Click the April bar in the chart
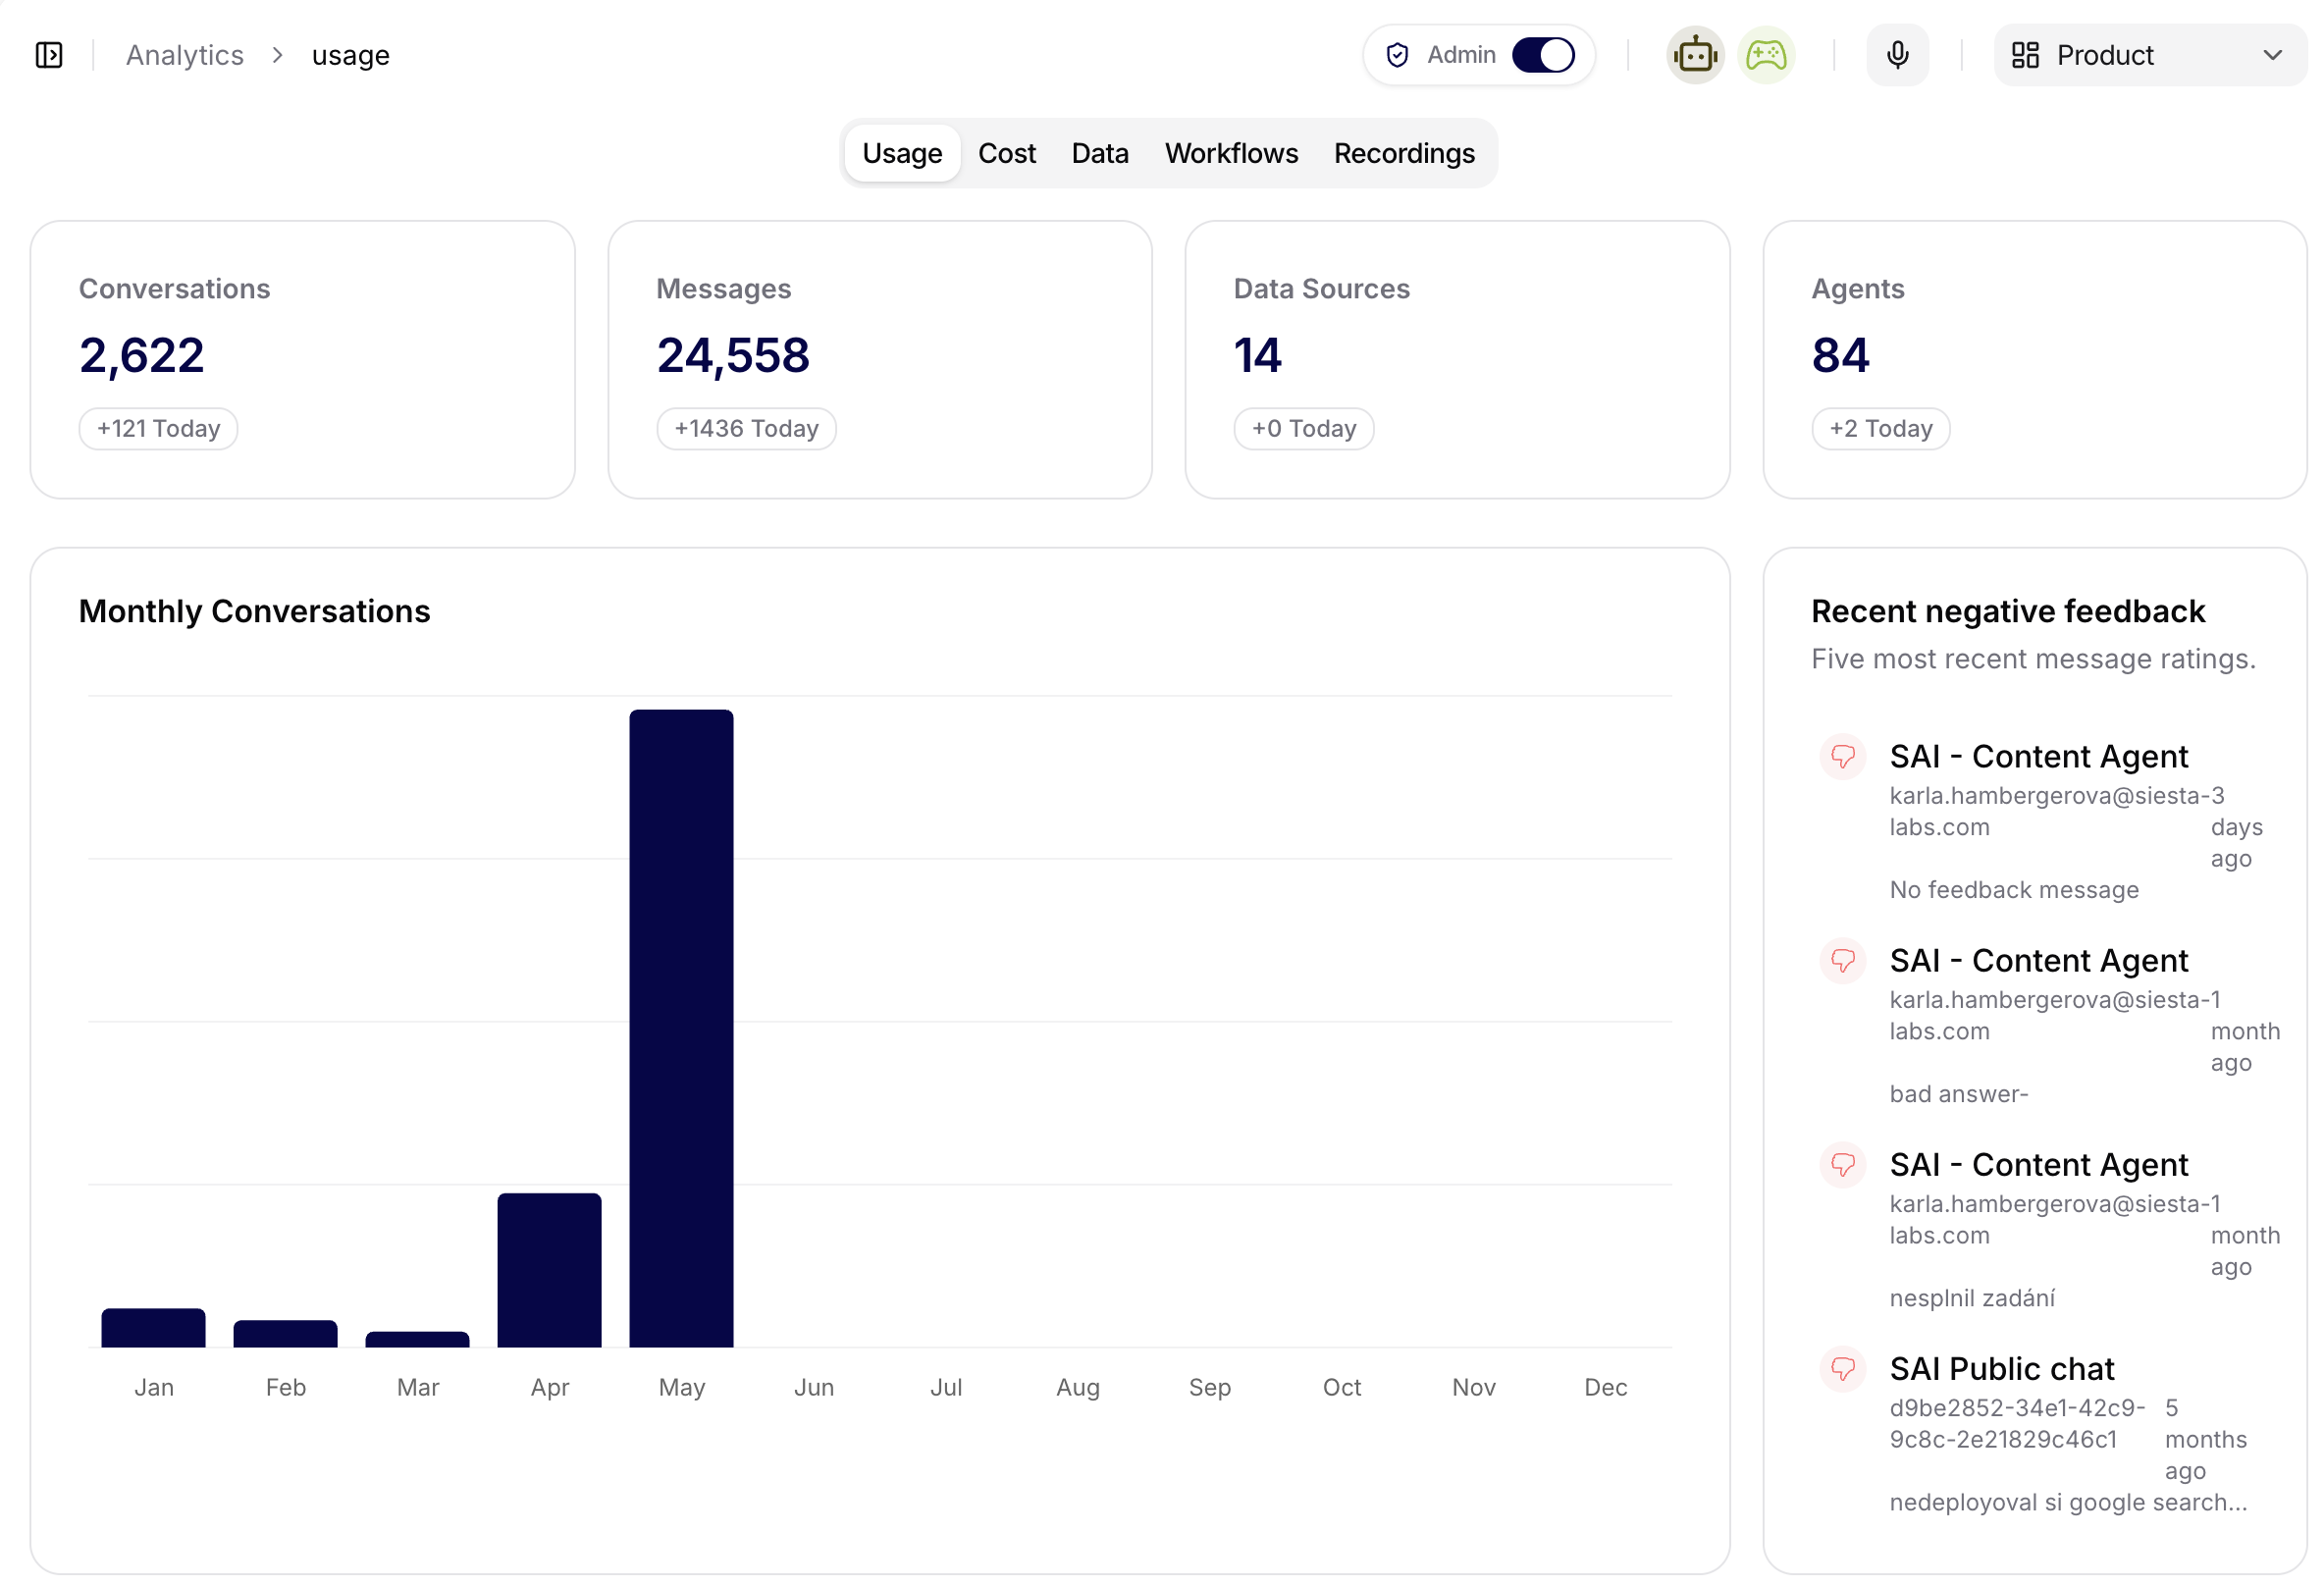The image size is (2324, 1586). tap(549, 1271)
